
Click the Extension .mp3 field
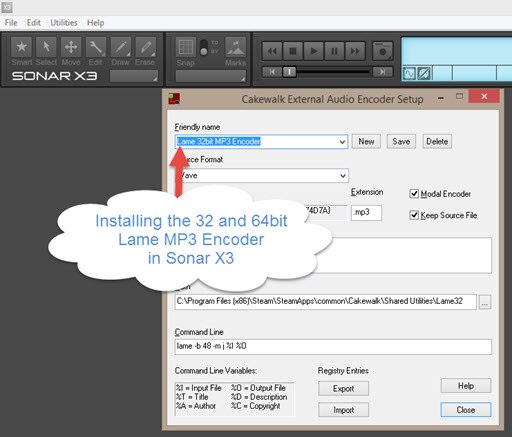(366, 212)
